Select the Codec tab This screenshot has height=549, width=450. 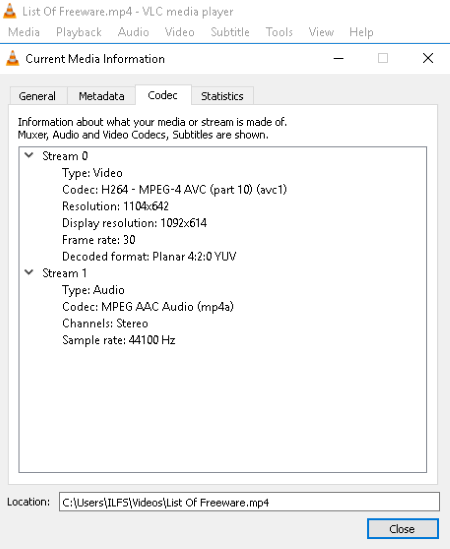pos(163,95)
